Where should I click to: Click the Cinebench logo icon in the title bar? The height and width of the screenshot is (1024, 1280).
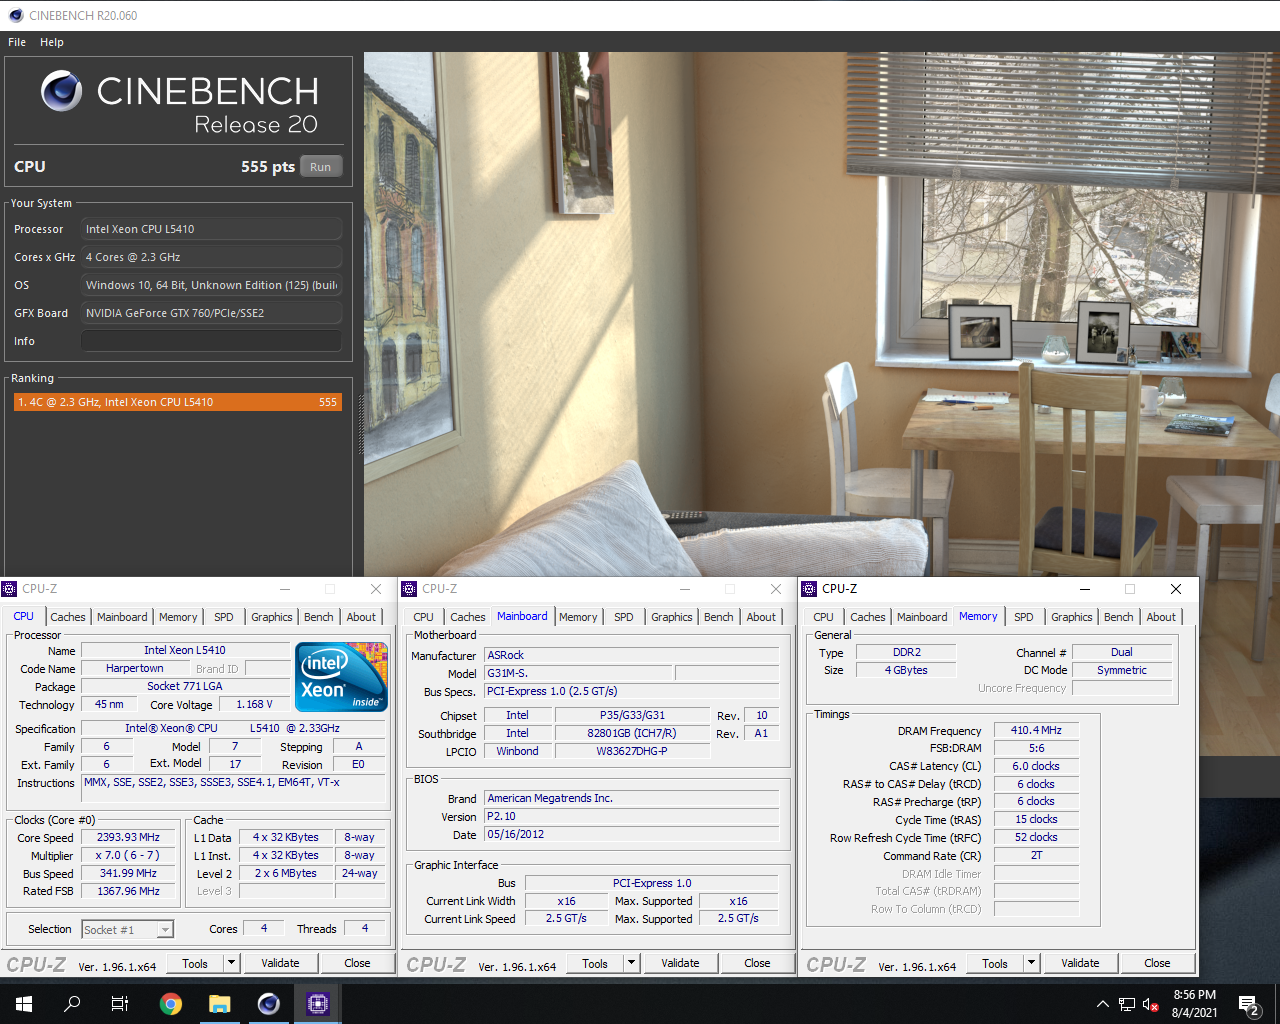pos(15,15)
